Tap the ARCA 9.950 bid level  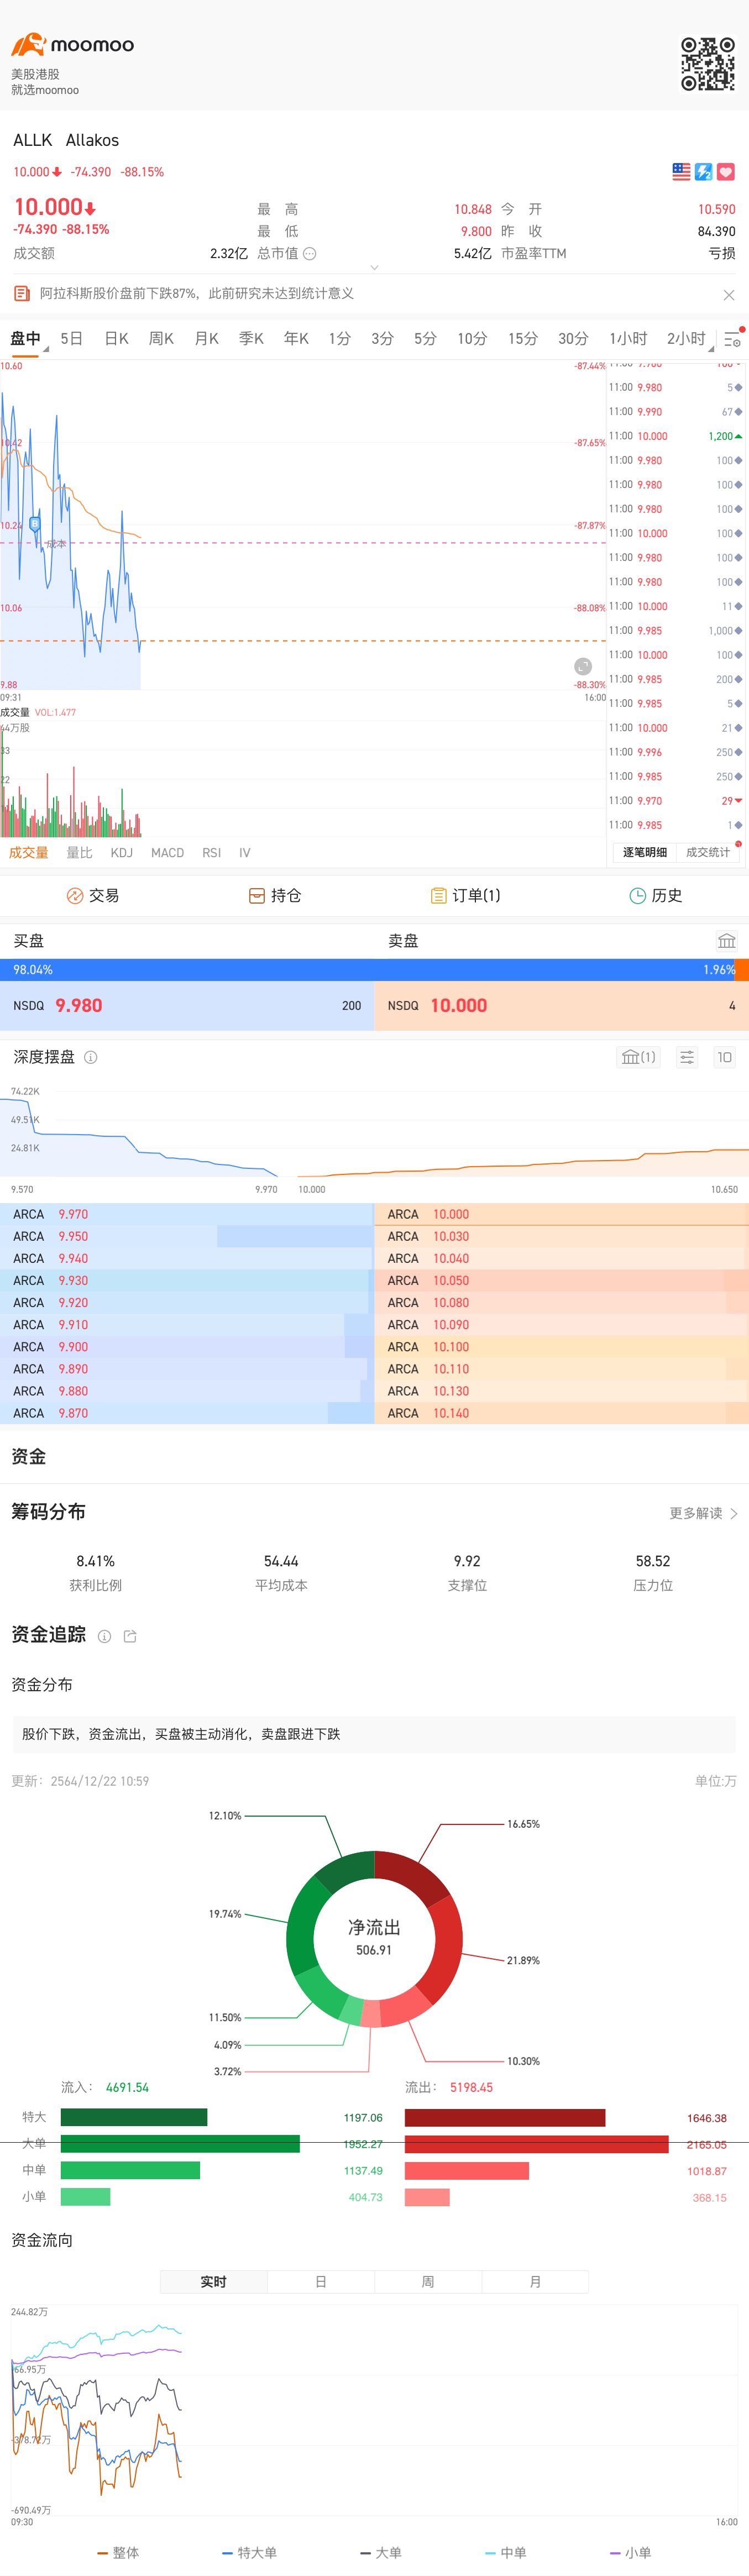click(187, 1237)
